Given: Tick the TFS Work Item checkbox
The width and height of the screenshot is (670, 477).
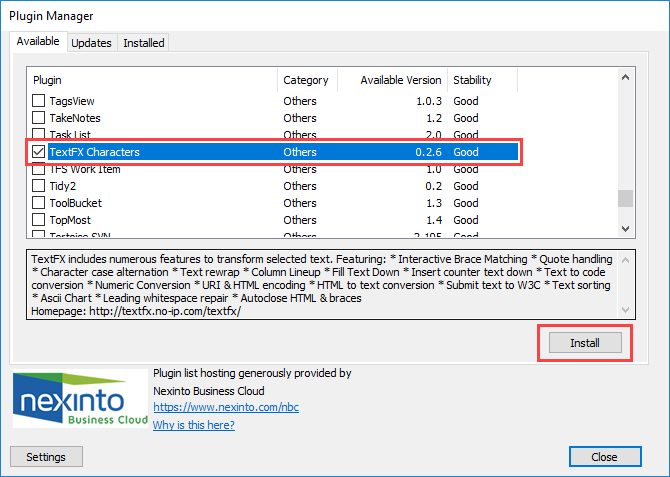Looking at the screenshot, I should pyautogui.click(x=38, y=170).
